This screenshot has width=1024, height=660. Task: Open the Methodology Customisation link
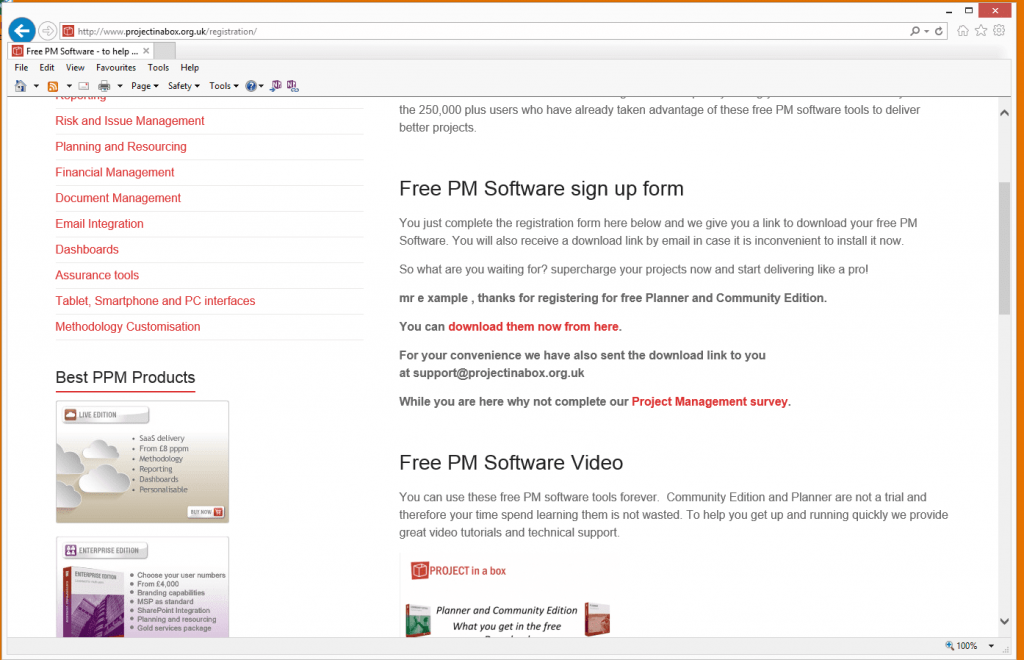[x=127, y=326]
